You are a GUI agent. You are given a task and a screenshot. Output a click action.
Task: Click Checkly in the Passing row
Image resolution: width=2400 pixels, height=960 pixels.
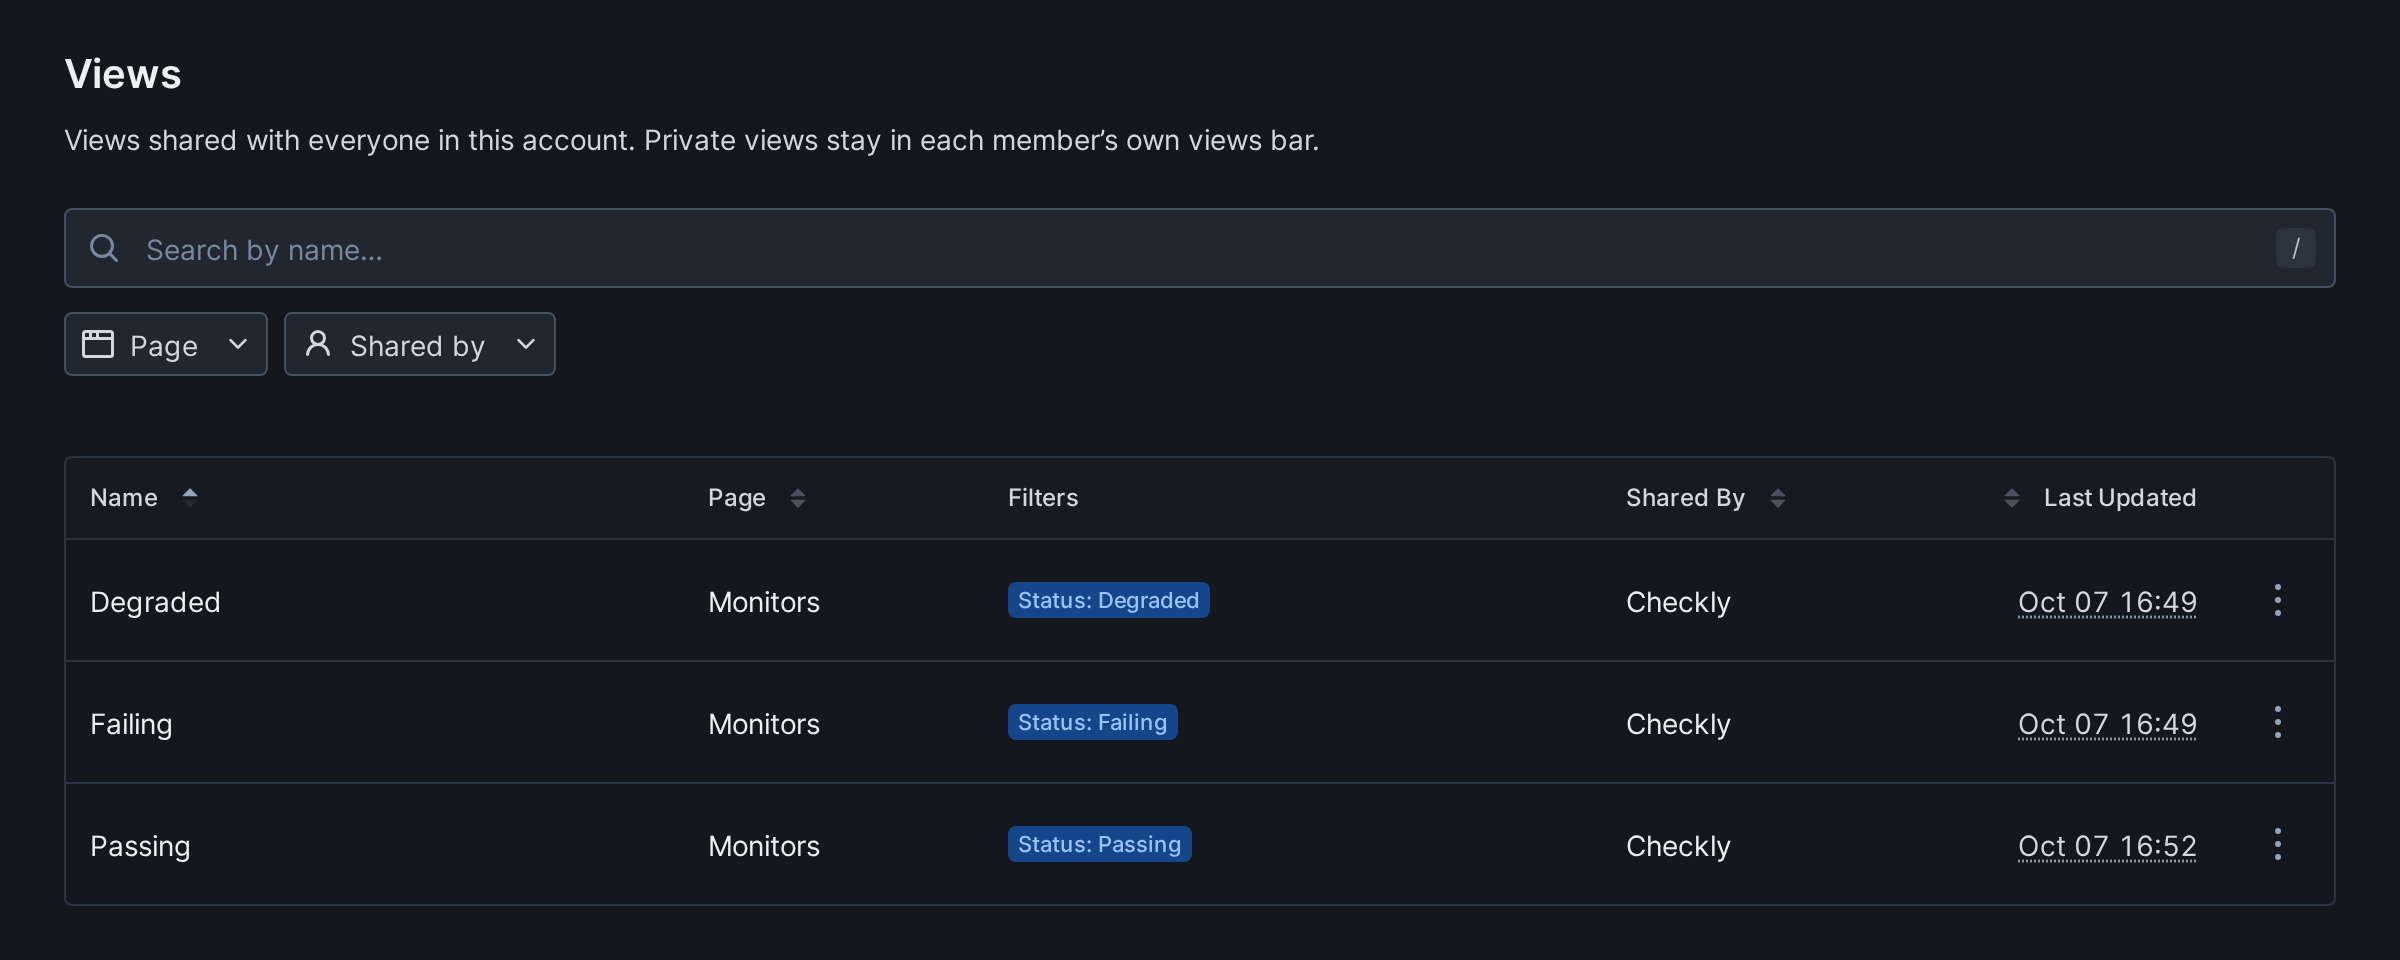(x=1678, y=846)
